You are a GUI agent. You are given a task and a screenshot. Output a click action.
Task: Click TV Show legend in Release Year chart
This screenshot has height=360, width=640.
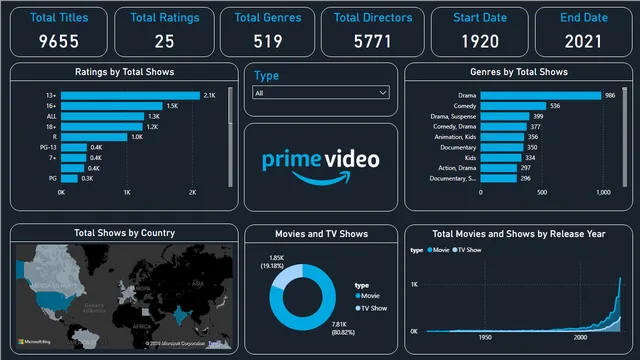[x=467, y=250]
